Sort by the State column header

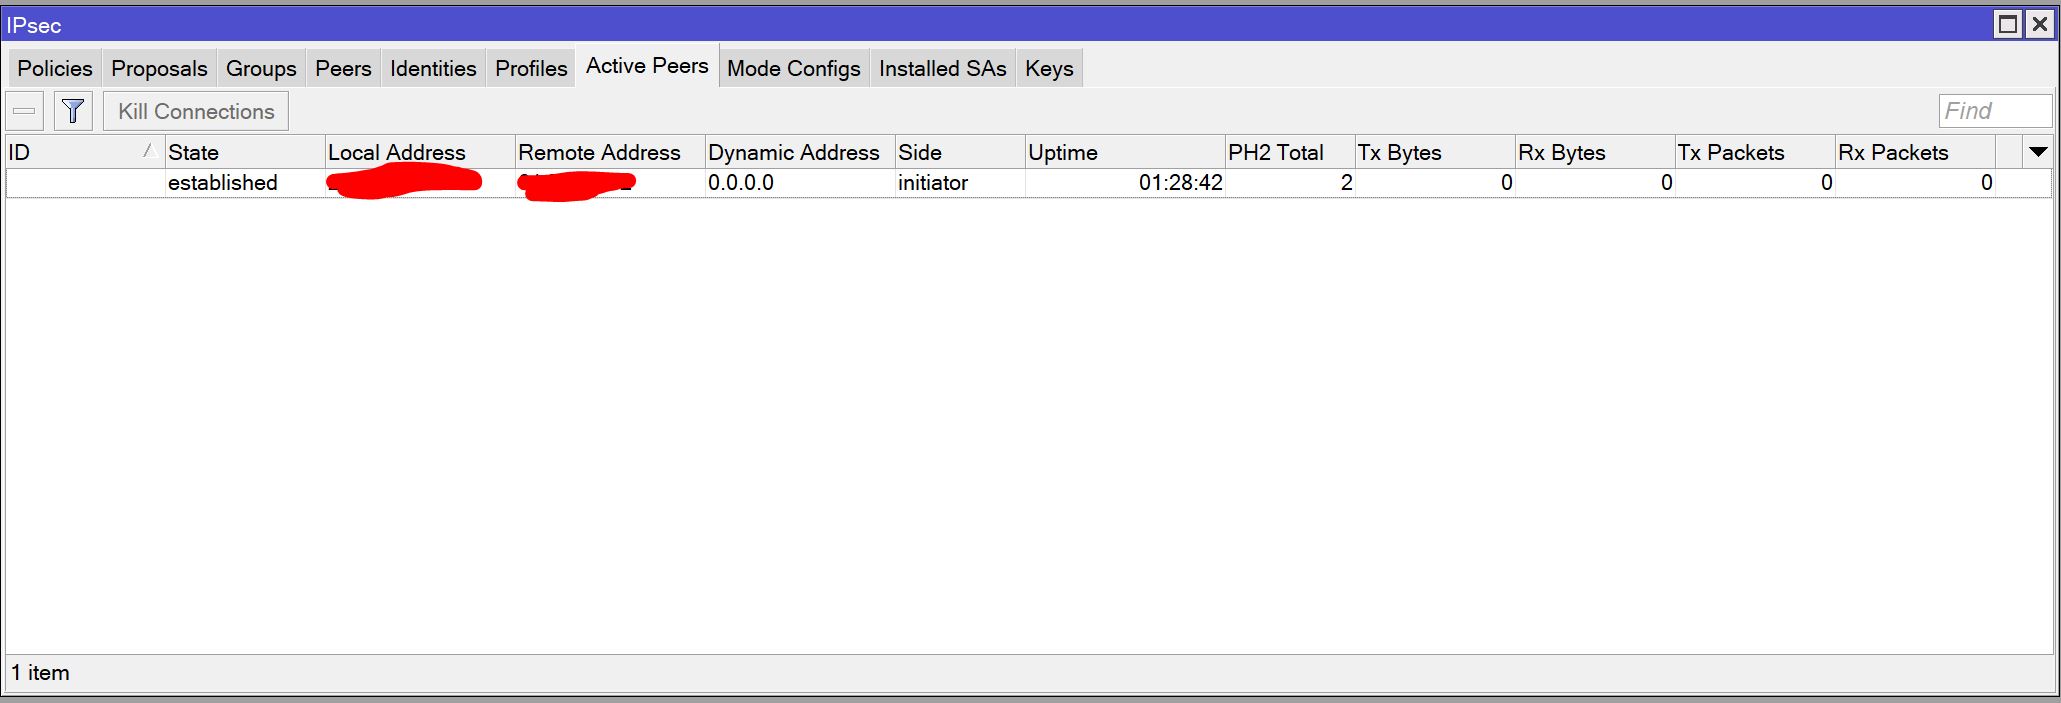click(x=245, y=152)
